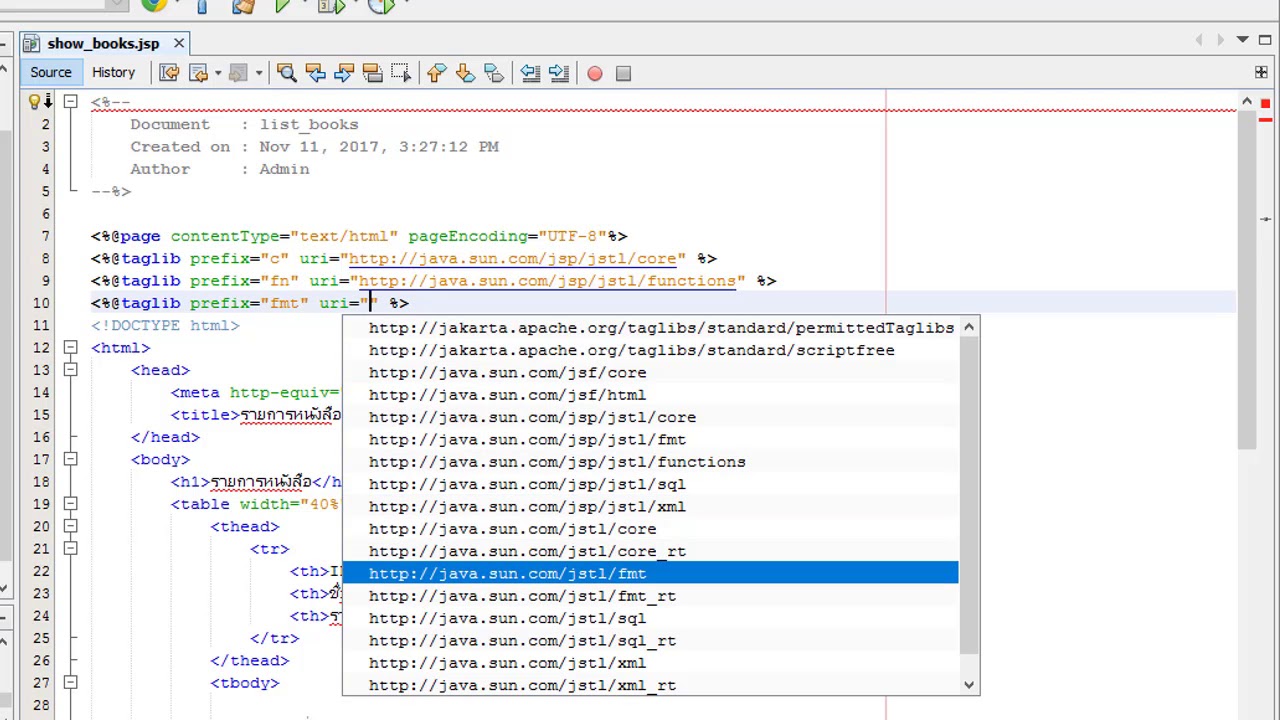Collapse the tbody fold at line 27

(x=70, y=682)
